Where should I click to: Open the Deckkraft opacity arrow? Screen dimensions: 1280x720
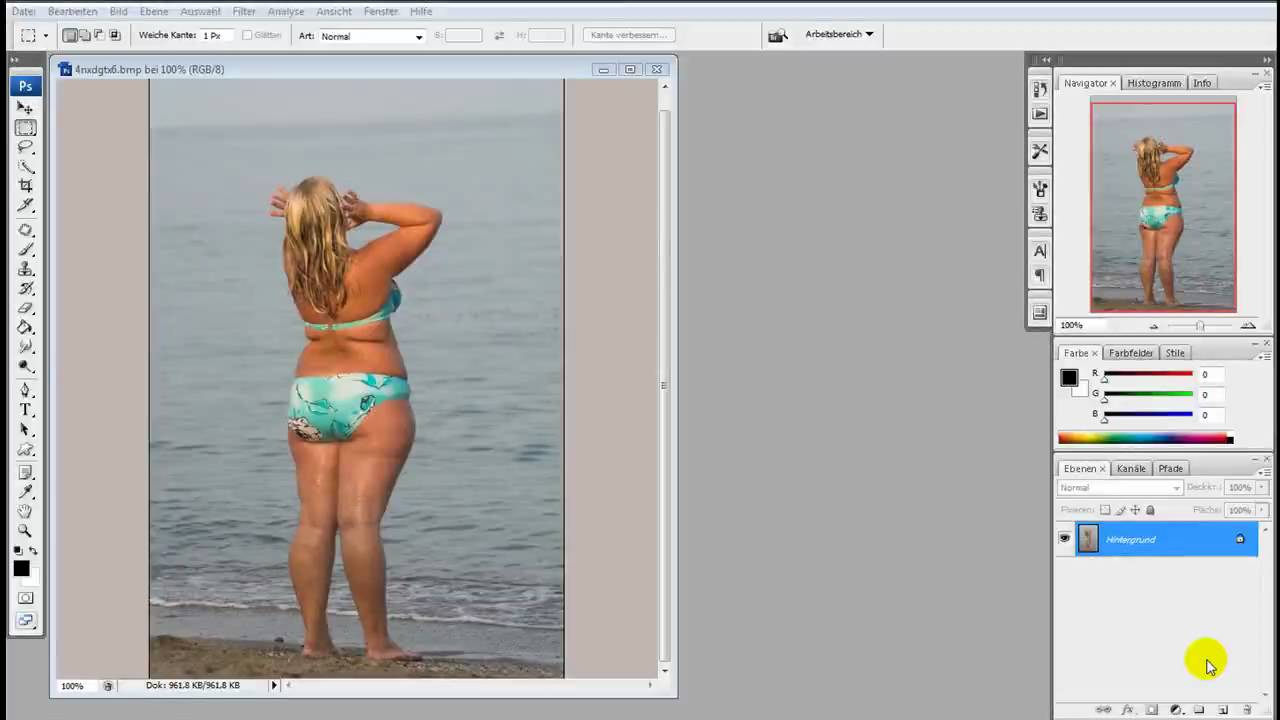point(1262,488)
